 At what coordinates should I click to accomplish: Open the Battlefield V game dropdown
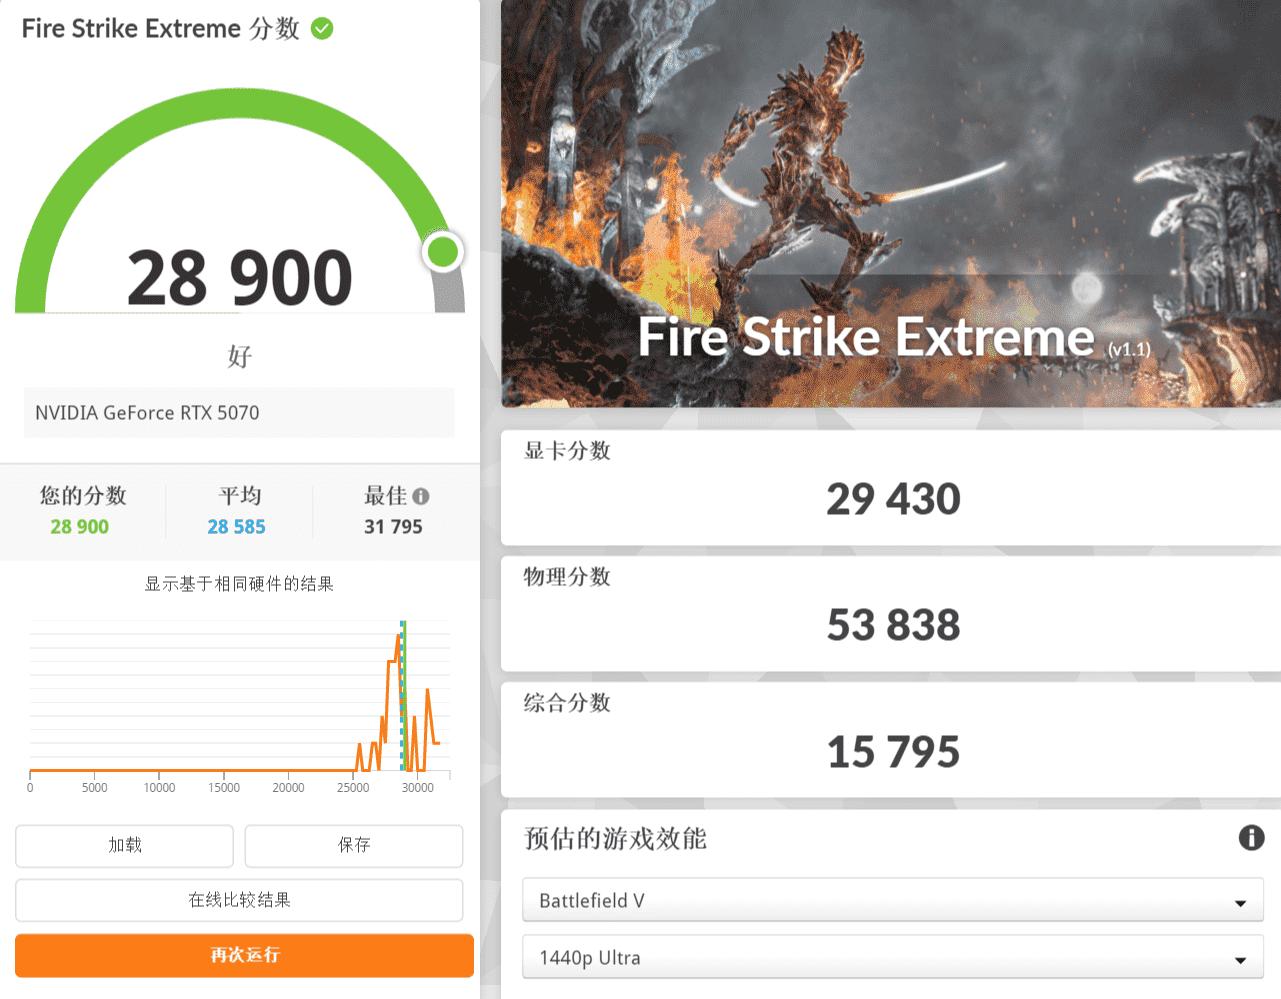(893, 900)
